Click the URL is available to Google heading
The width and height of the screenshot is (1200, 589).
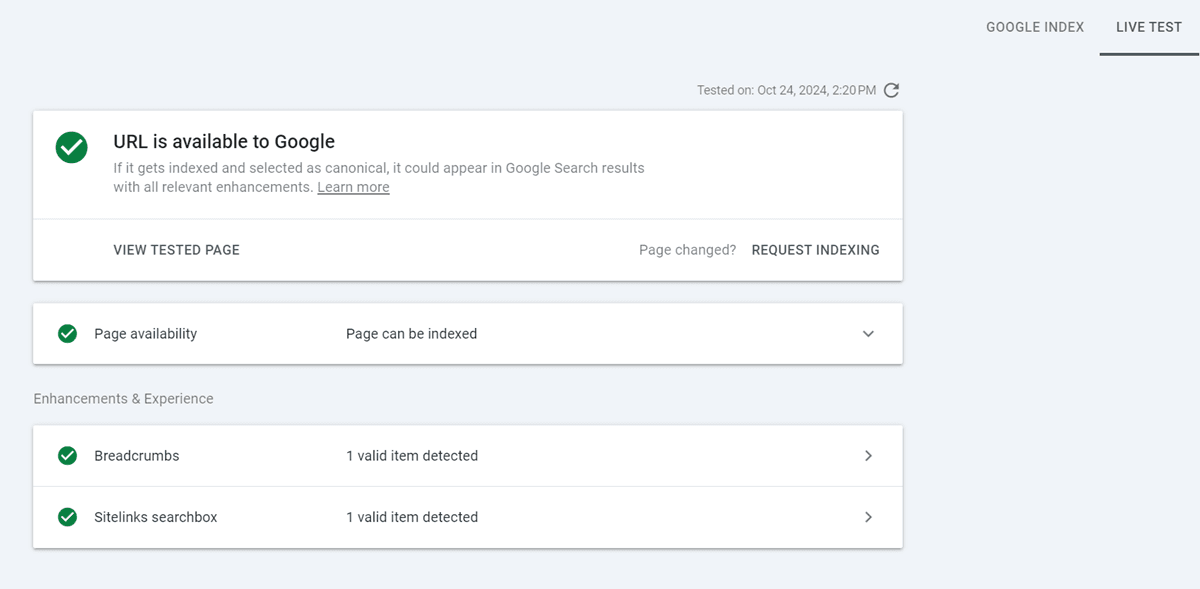point(224,141)
